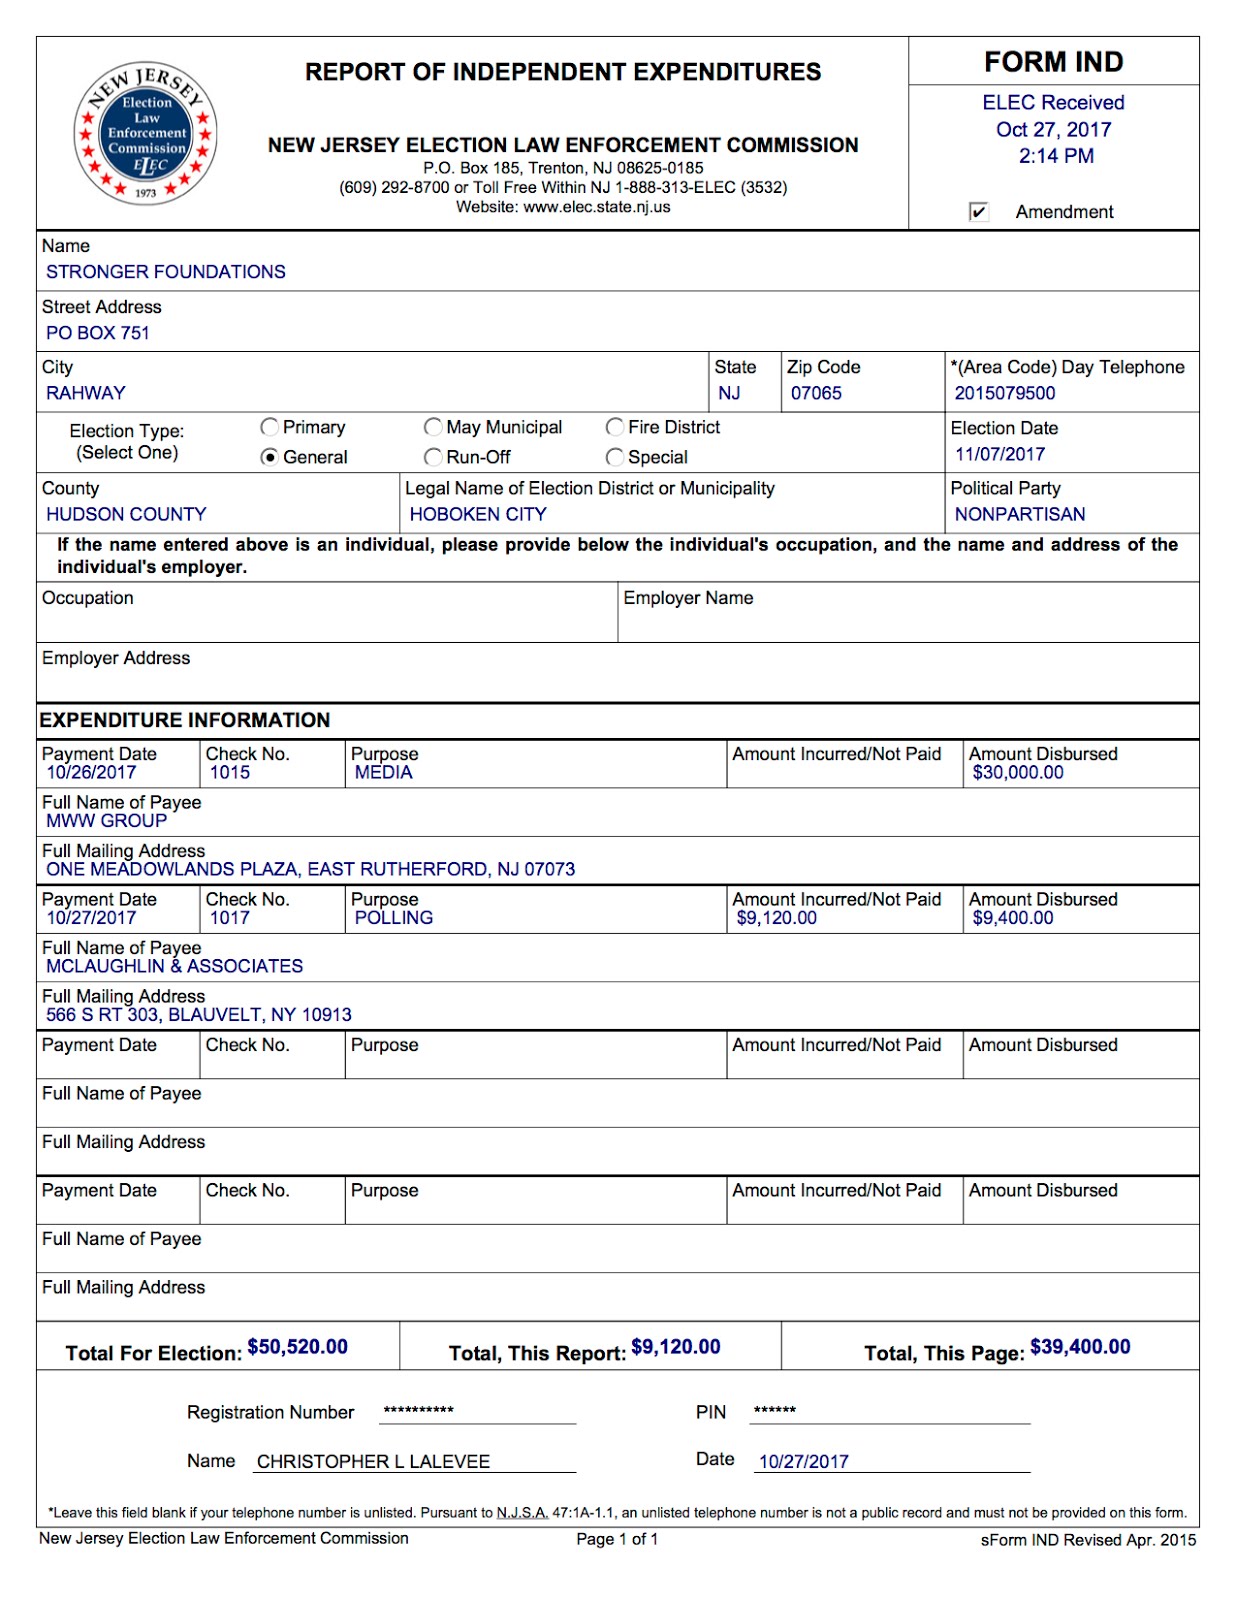
Task: Click the Street Address field PO BOX 751
Action: 98,333
